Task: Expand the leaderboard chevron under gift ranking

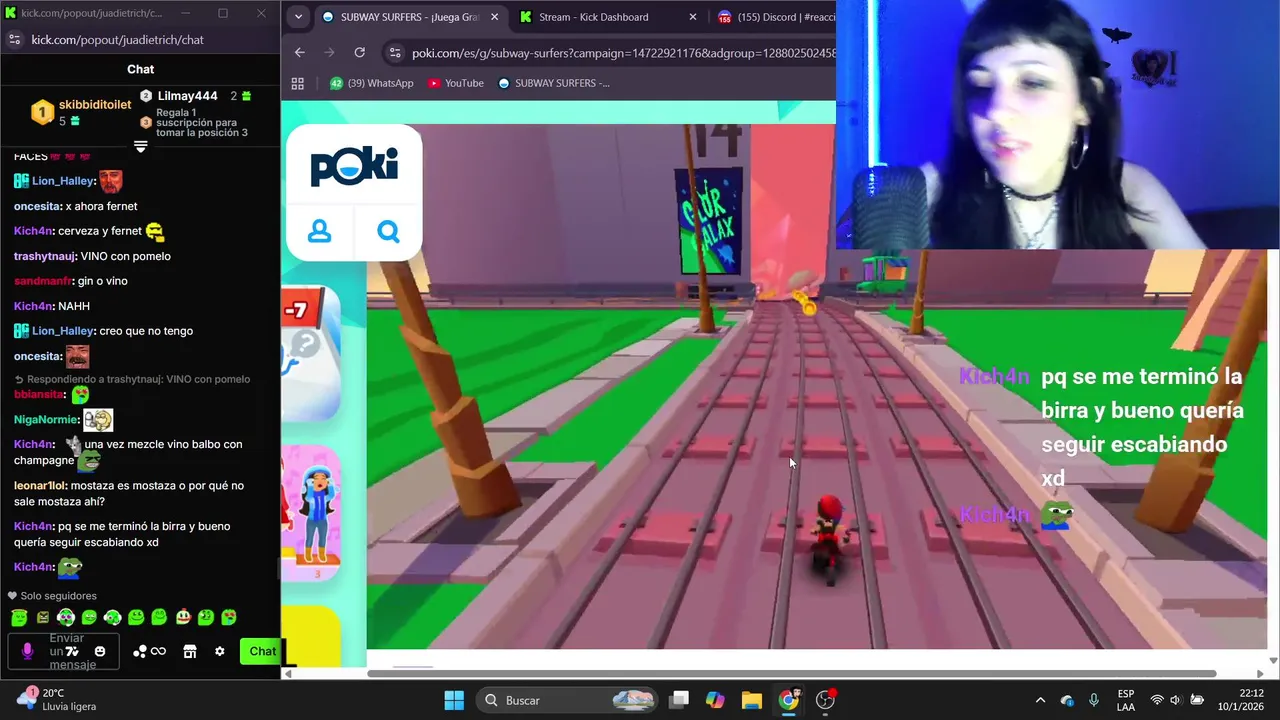Action: coord(140,146)
